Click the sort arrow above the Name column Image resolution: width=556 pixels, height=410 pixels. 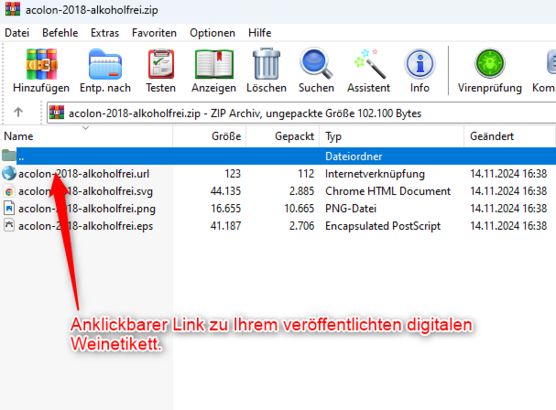pos(85,128)
